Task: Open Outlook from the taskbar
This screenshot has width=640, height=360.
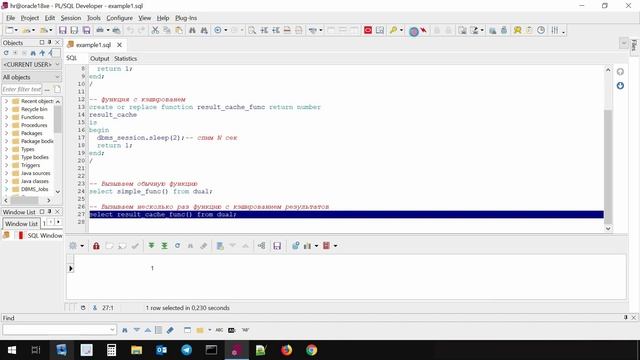Action: (161, 350)
